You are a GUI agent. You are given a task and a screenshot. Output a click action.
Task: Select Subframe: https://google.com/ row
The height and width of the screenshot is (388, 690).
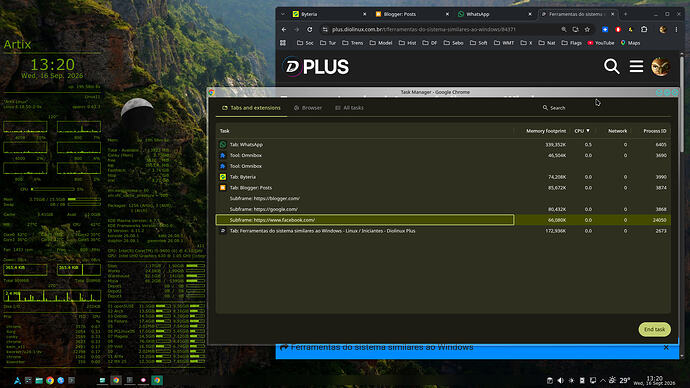pyautogui.click(x=443, y=209)
